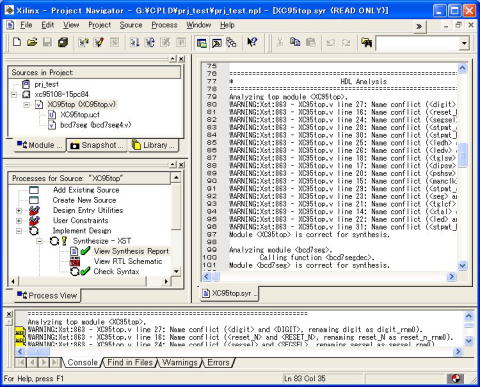Viewport: 480px width, 387px height.
Task: Click the Copy toolbar icon
Action: 295,42
